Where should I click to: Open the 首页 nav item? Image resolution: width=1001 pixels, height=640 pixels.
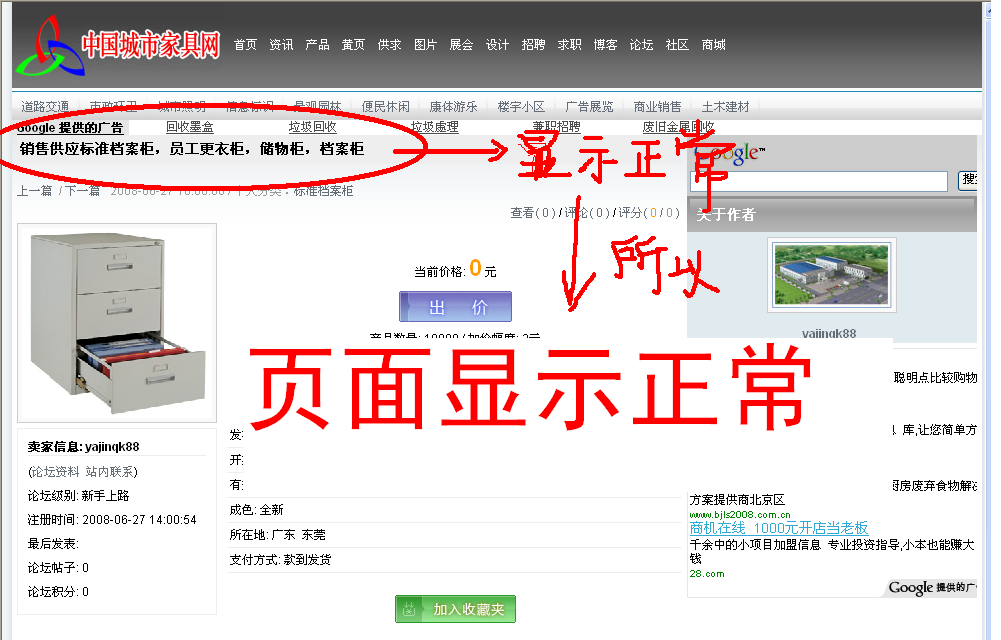[245, 45]
